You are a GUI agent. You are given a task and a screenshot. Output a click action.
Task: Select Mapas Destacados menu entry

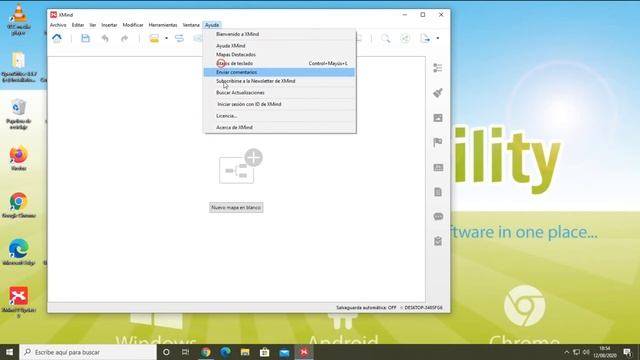280,55
